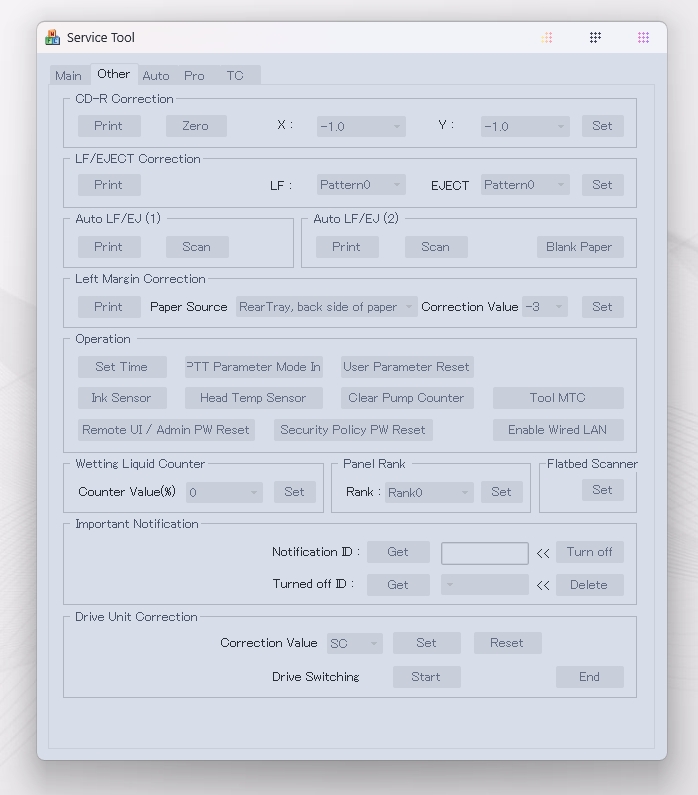Screen dimensions: 698x795
Task: Switch to the Main tab
Action: [x=68, y=76]
